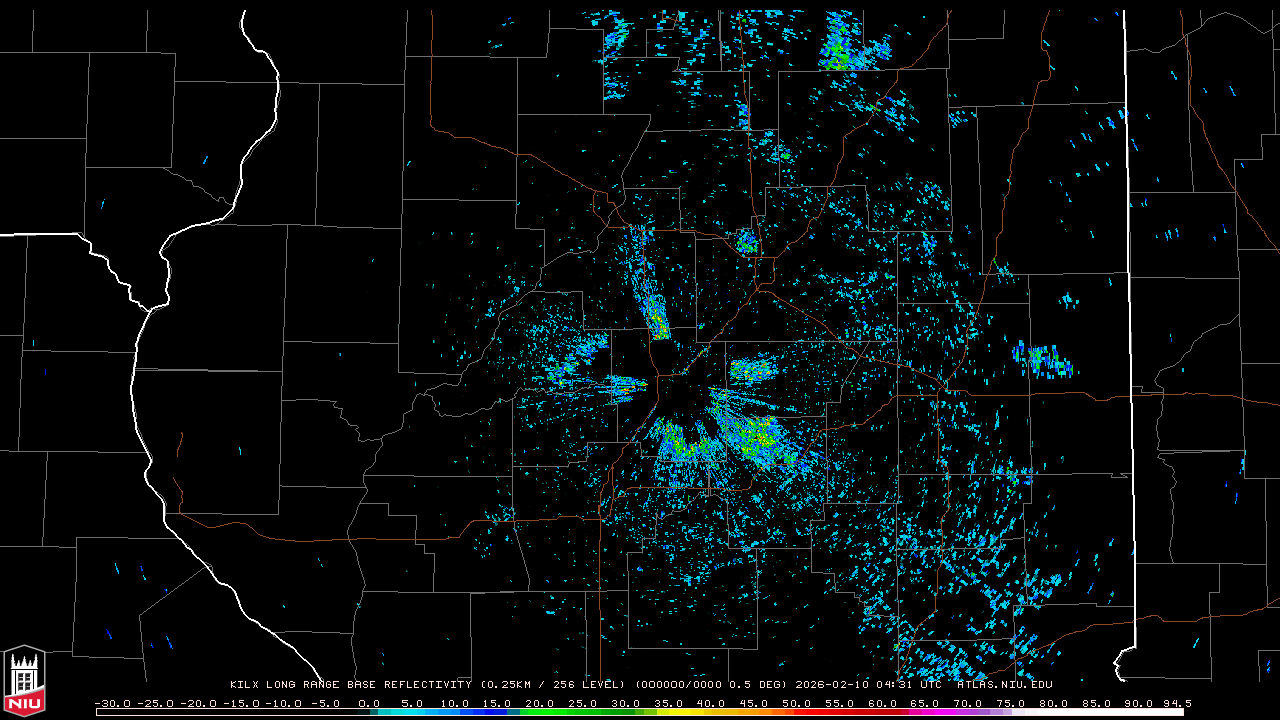Click the 50.0 label on the scale
1280x720 pixels.
(797, 703)
